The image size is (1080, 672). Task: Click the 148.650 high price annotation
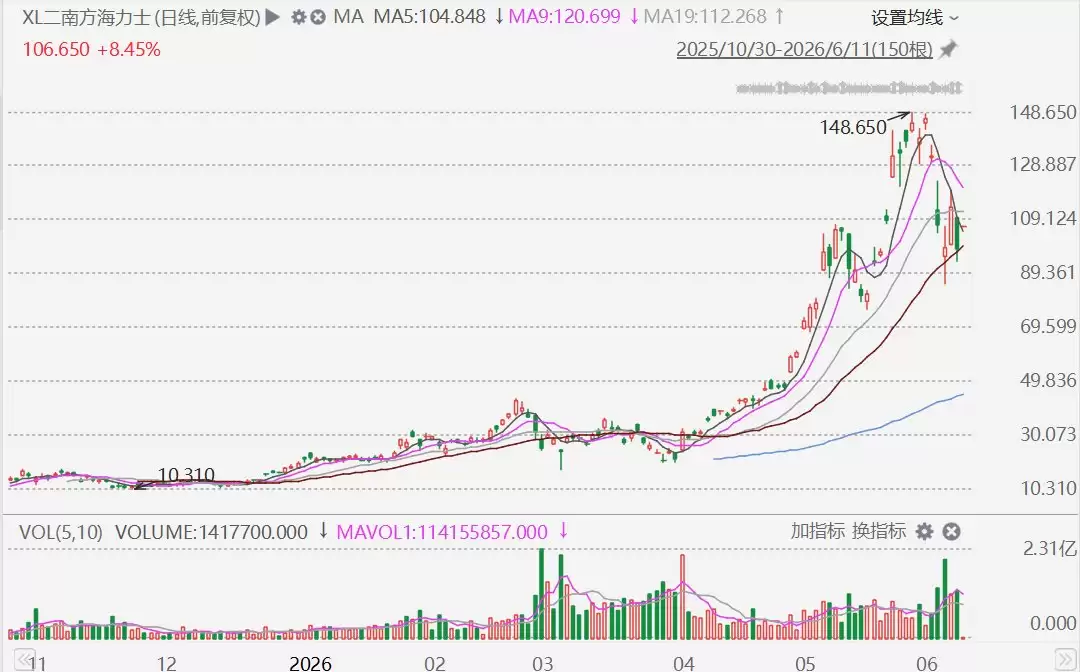pyautogui.click(x=853, y=127)
